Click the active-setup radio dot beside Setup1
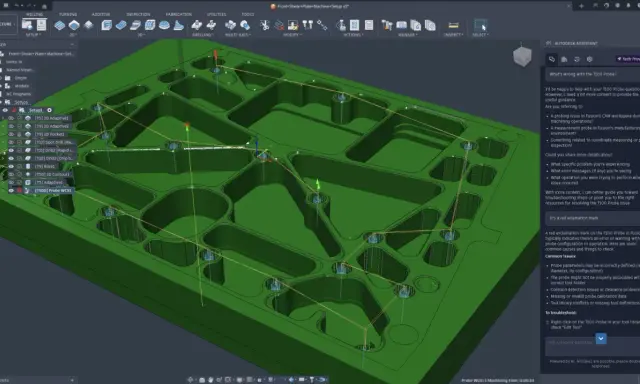The image size is (640, 384). coord(49,110)
